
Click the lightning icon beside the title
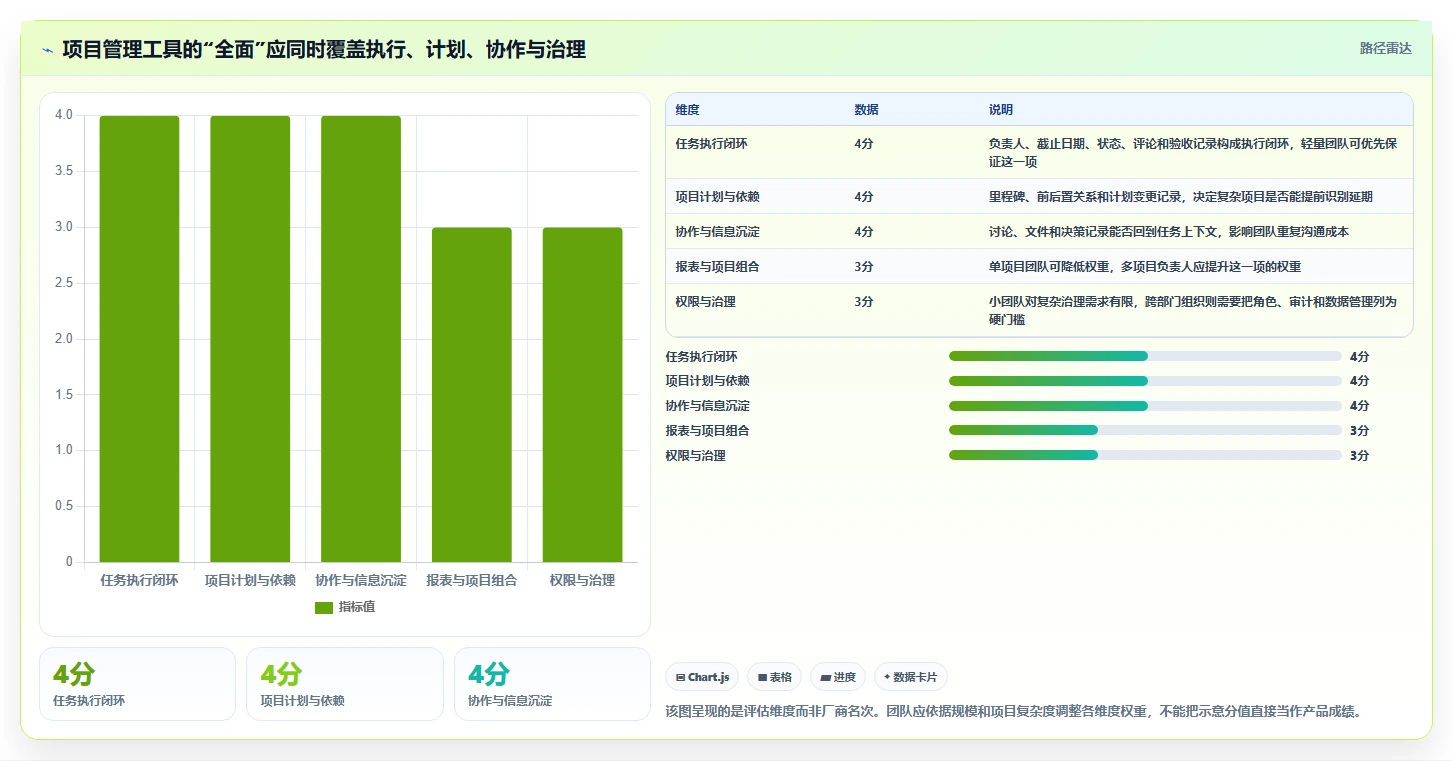point(48,50)
